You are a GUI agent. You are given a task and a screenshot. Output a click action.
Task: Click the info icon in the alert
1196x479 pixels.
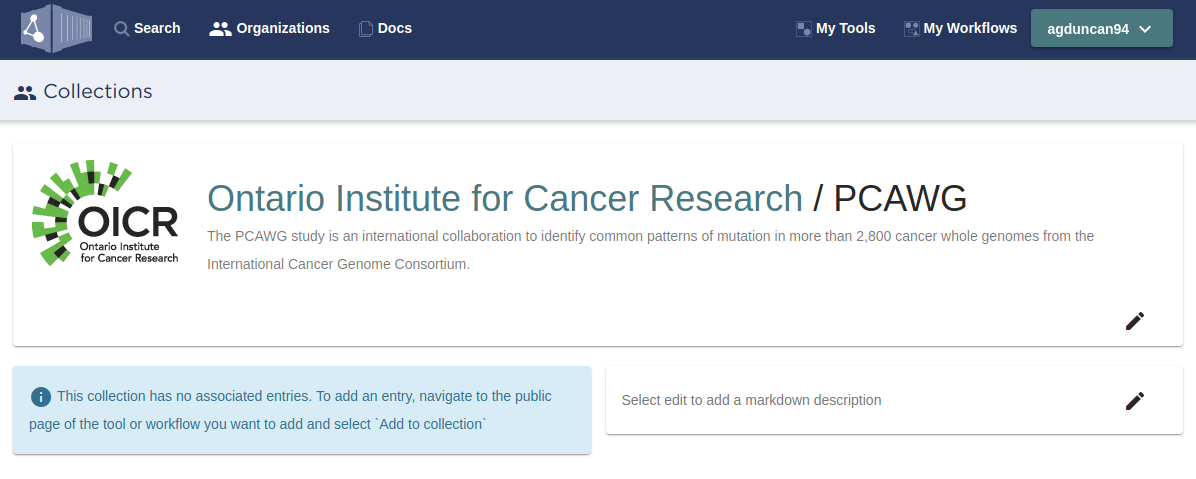coord(41,397)
